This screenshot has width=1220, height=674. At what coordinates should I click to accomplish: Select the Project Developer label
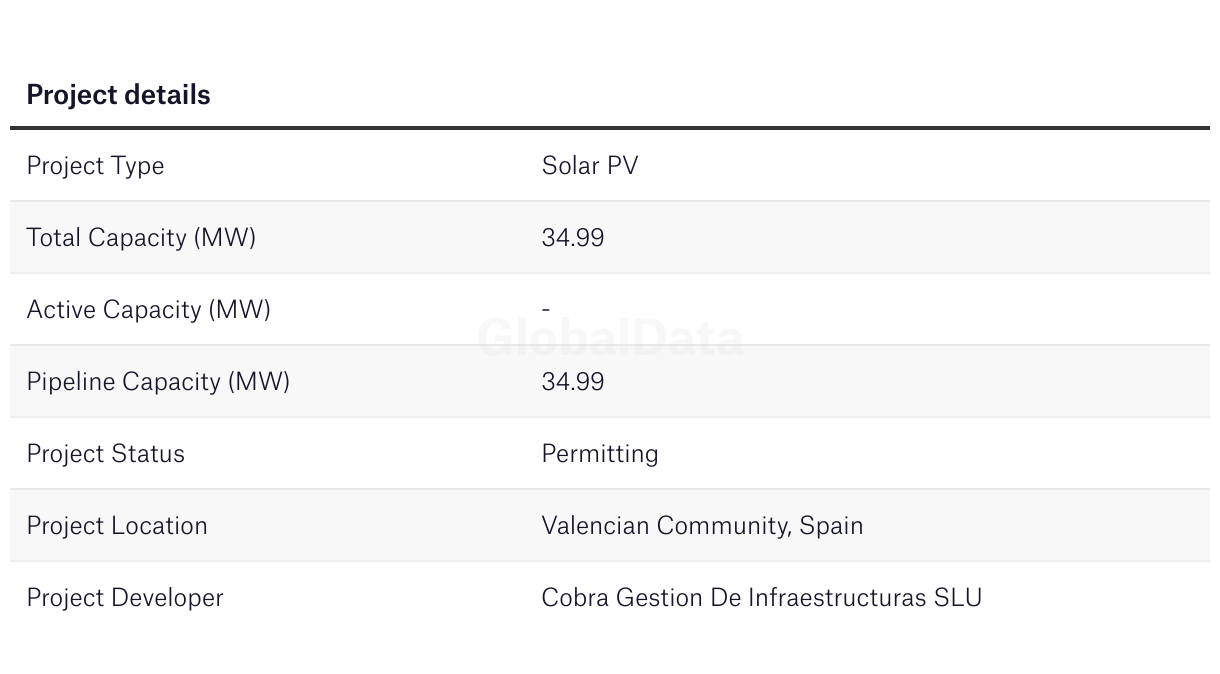[125, 598]
